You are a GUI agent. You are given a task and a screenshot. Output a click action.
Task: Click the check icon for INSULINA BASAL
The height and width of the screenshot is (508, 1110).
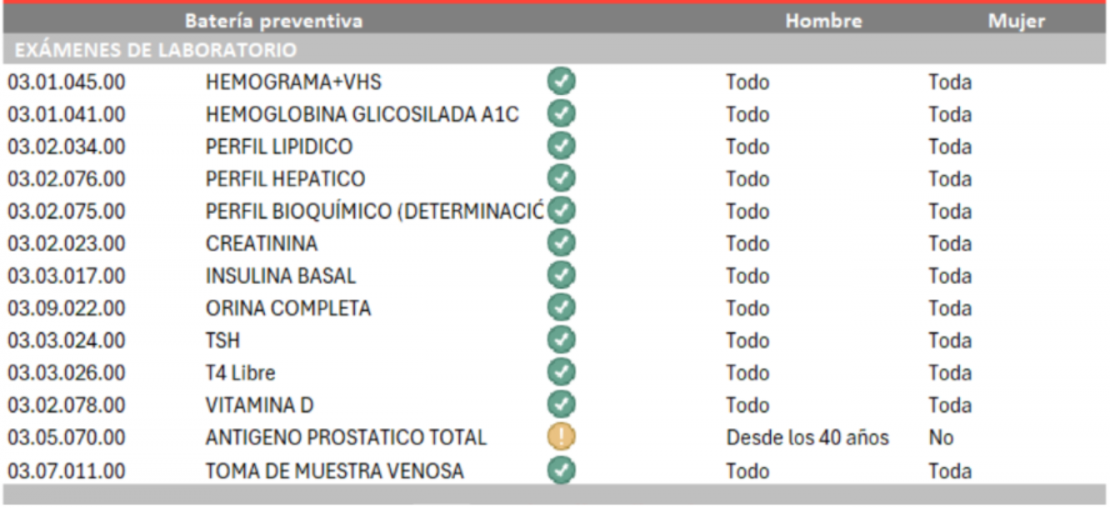tap(562, 275)
